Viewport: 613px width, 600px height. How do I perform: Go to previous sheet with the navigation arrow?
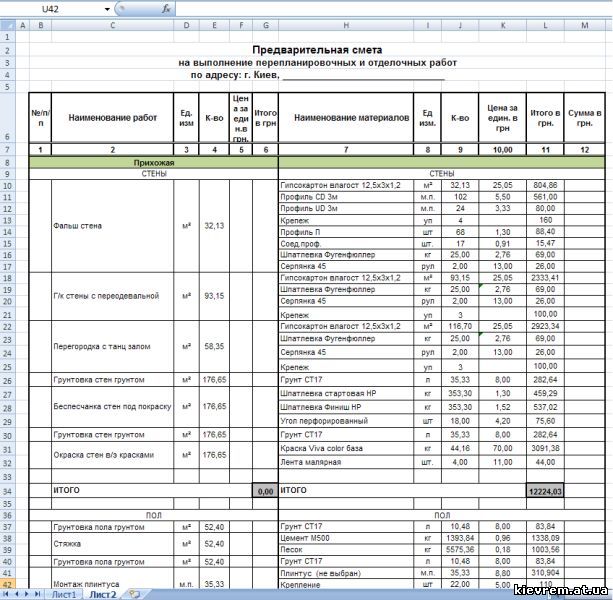point(16,594)
